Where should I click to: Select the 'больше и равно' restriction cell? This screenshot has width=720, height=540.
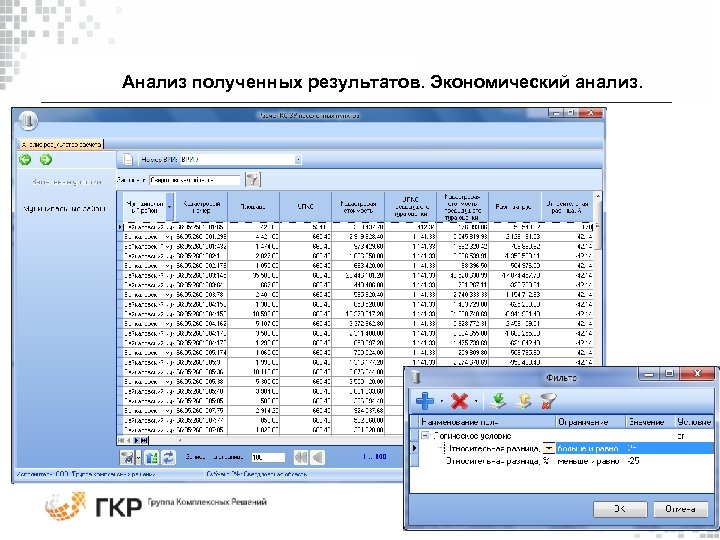click(591, 448)
